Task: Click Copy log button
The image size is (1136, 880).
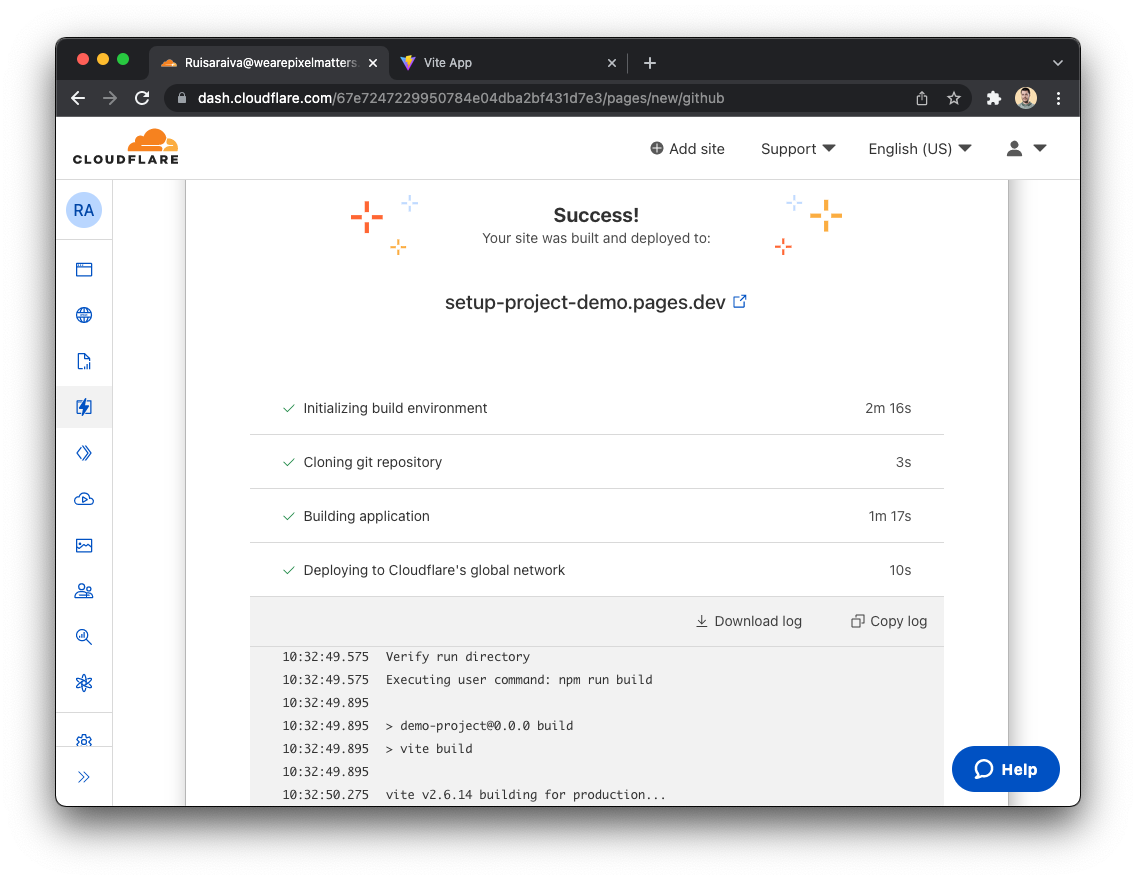Action: click(889, 621)
